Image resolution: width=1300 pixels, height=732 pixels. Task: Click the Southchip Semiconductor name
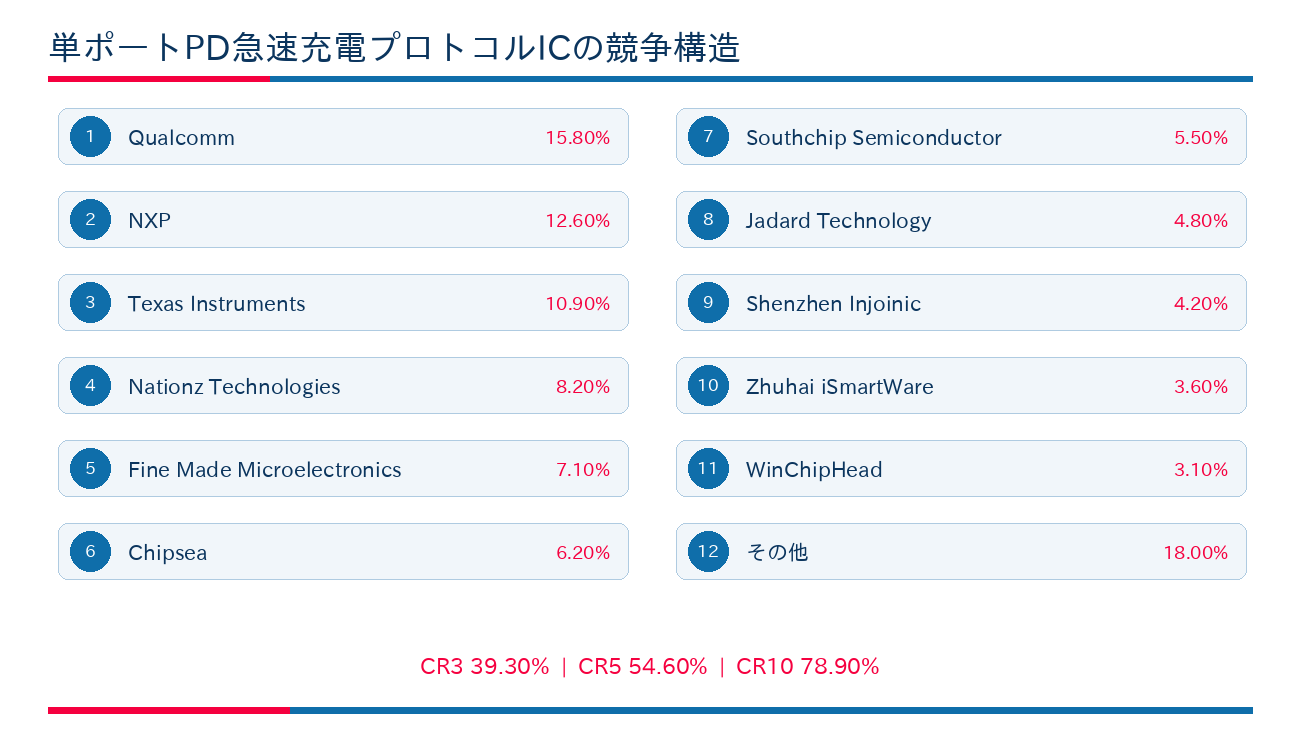tap(873, 138)
